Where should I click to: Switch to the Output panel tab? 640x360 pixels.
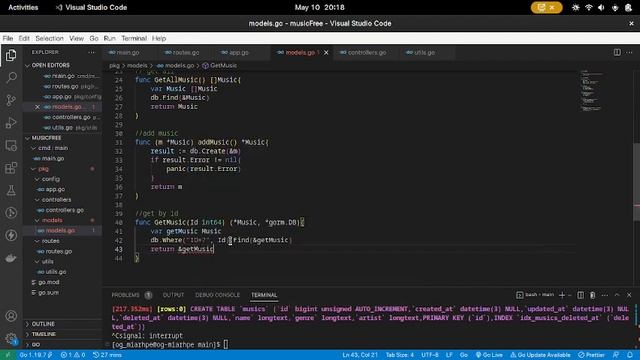pos(173,295)
